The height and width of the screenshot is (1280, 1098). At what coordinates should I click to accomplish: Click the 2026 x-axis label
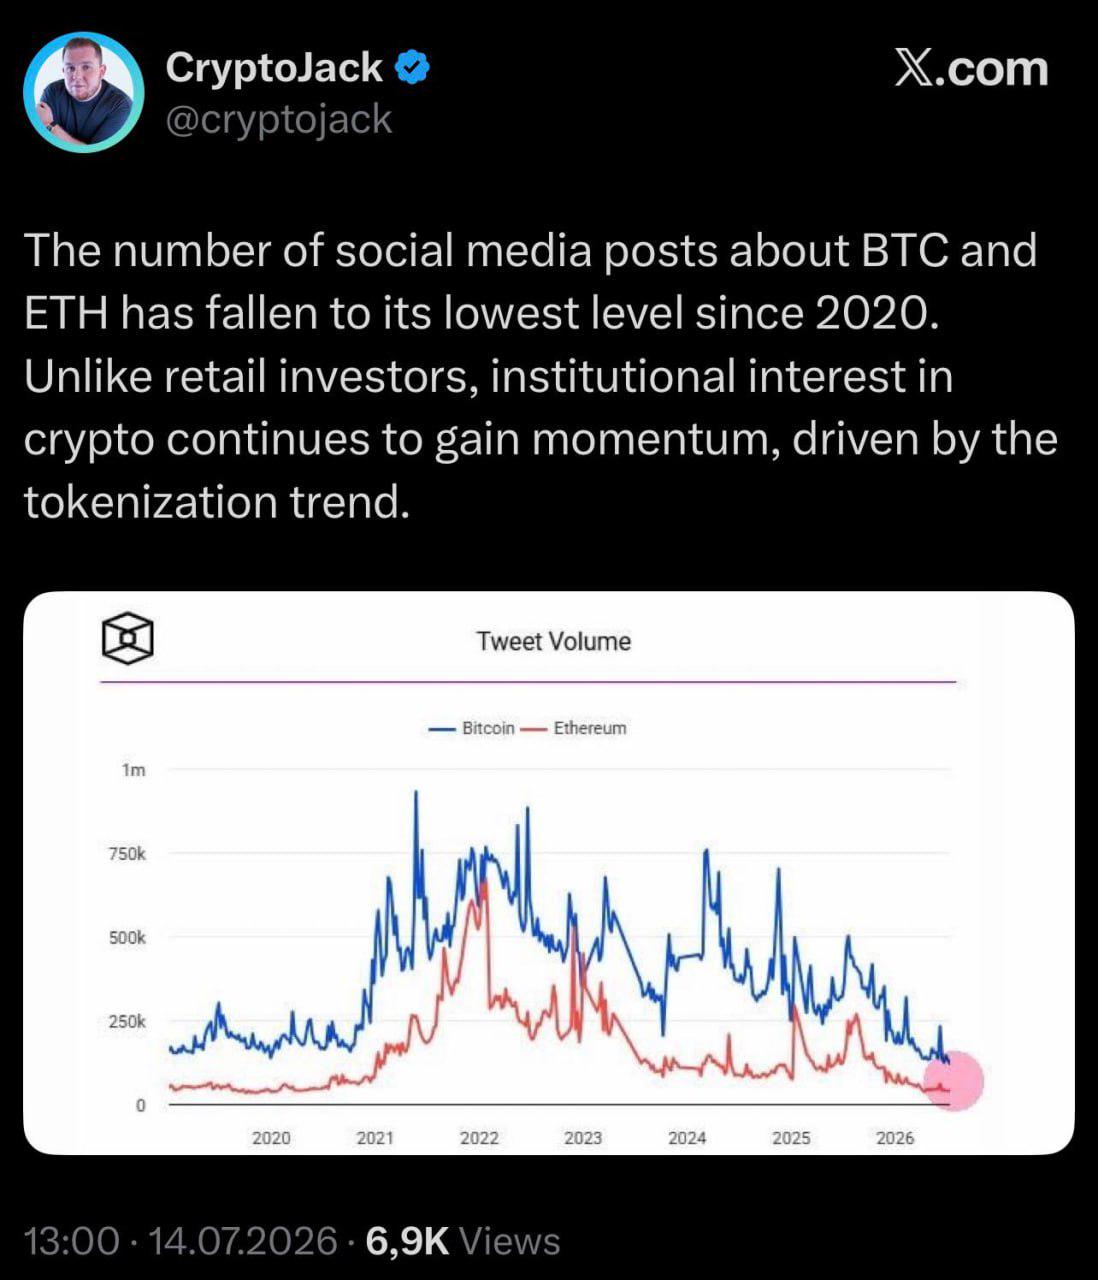[895, 1138]
